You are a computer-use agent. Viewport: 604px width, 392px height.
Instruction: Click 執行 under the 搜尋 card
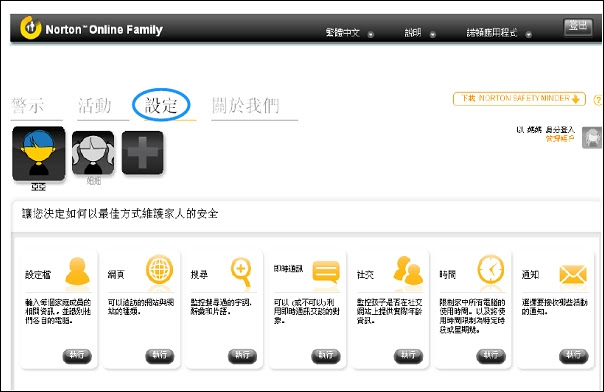[242, 356]
